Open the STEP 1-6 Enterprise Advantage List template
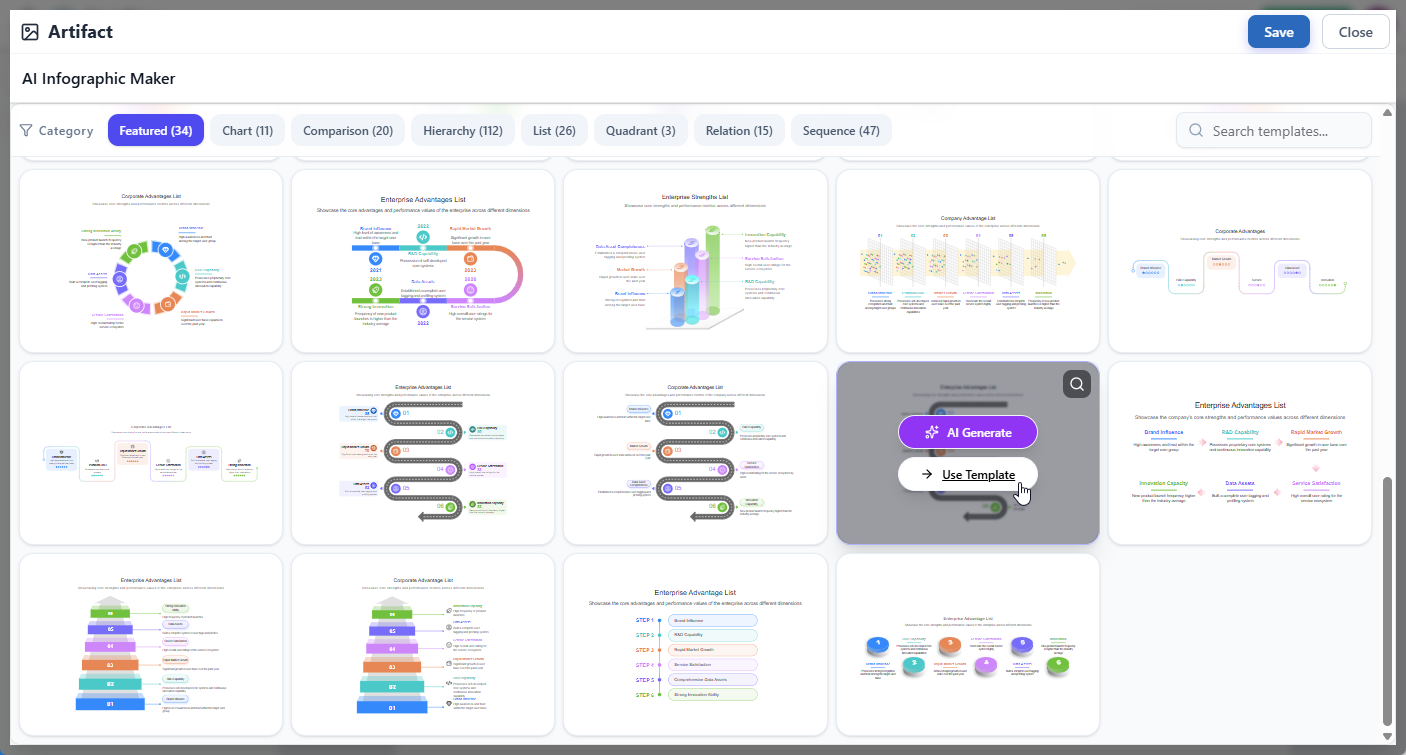The height and width of the screenshot is (755, 1406). [695, 645]
